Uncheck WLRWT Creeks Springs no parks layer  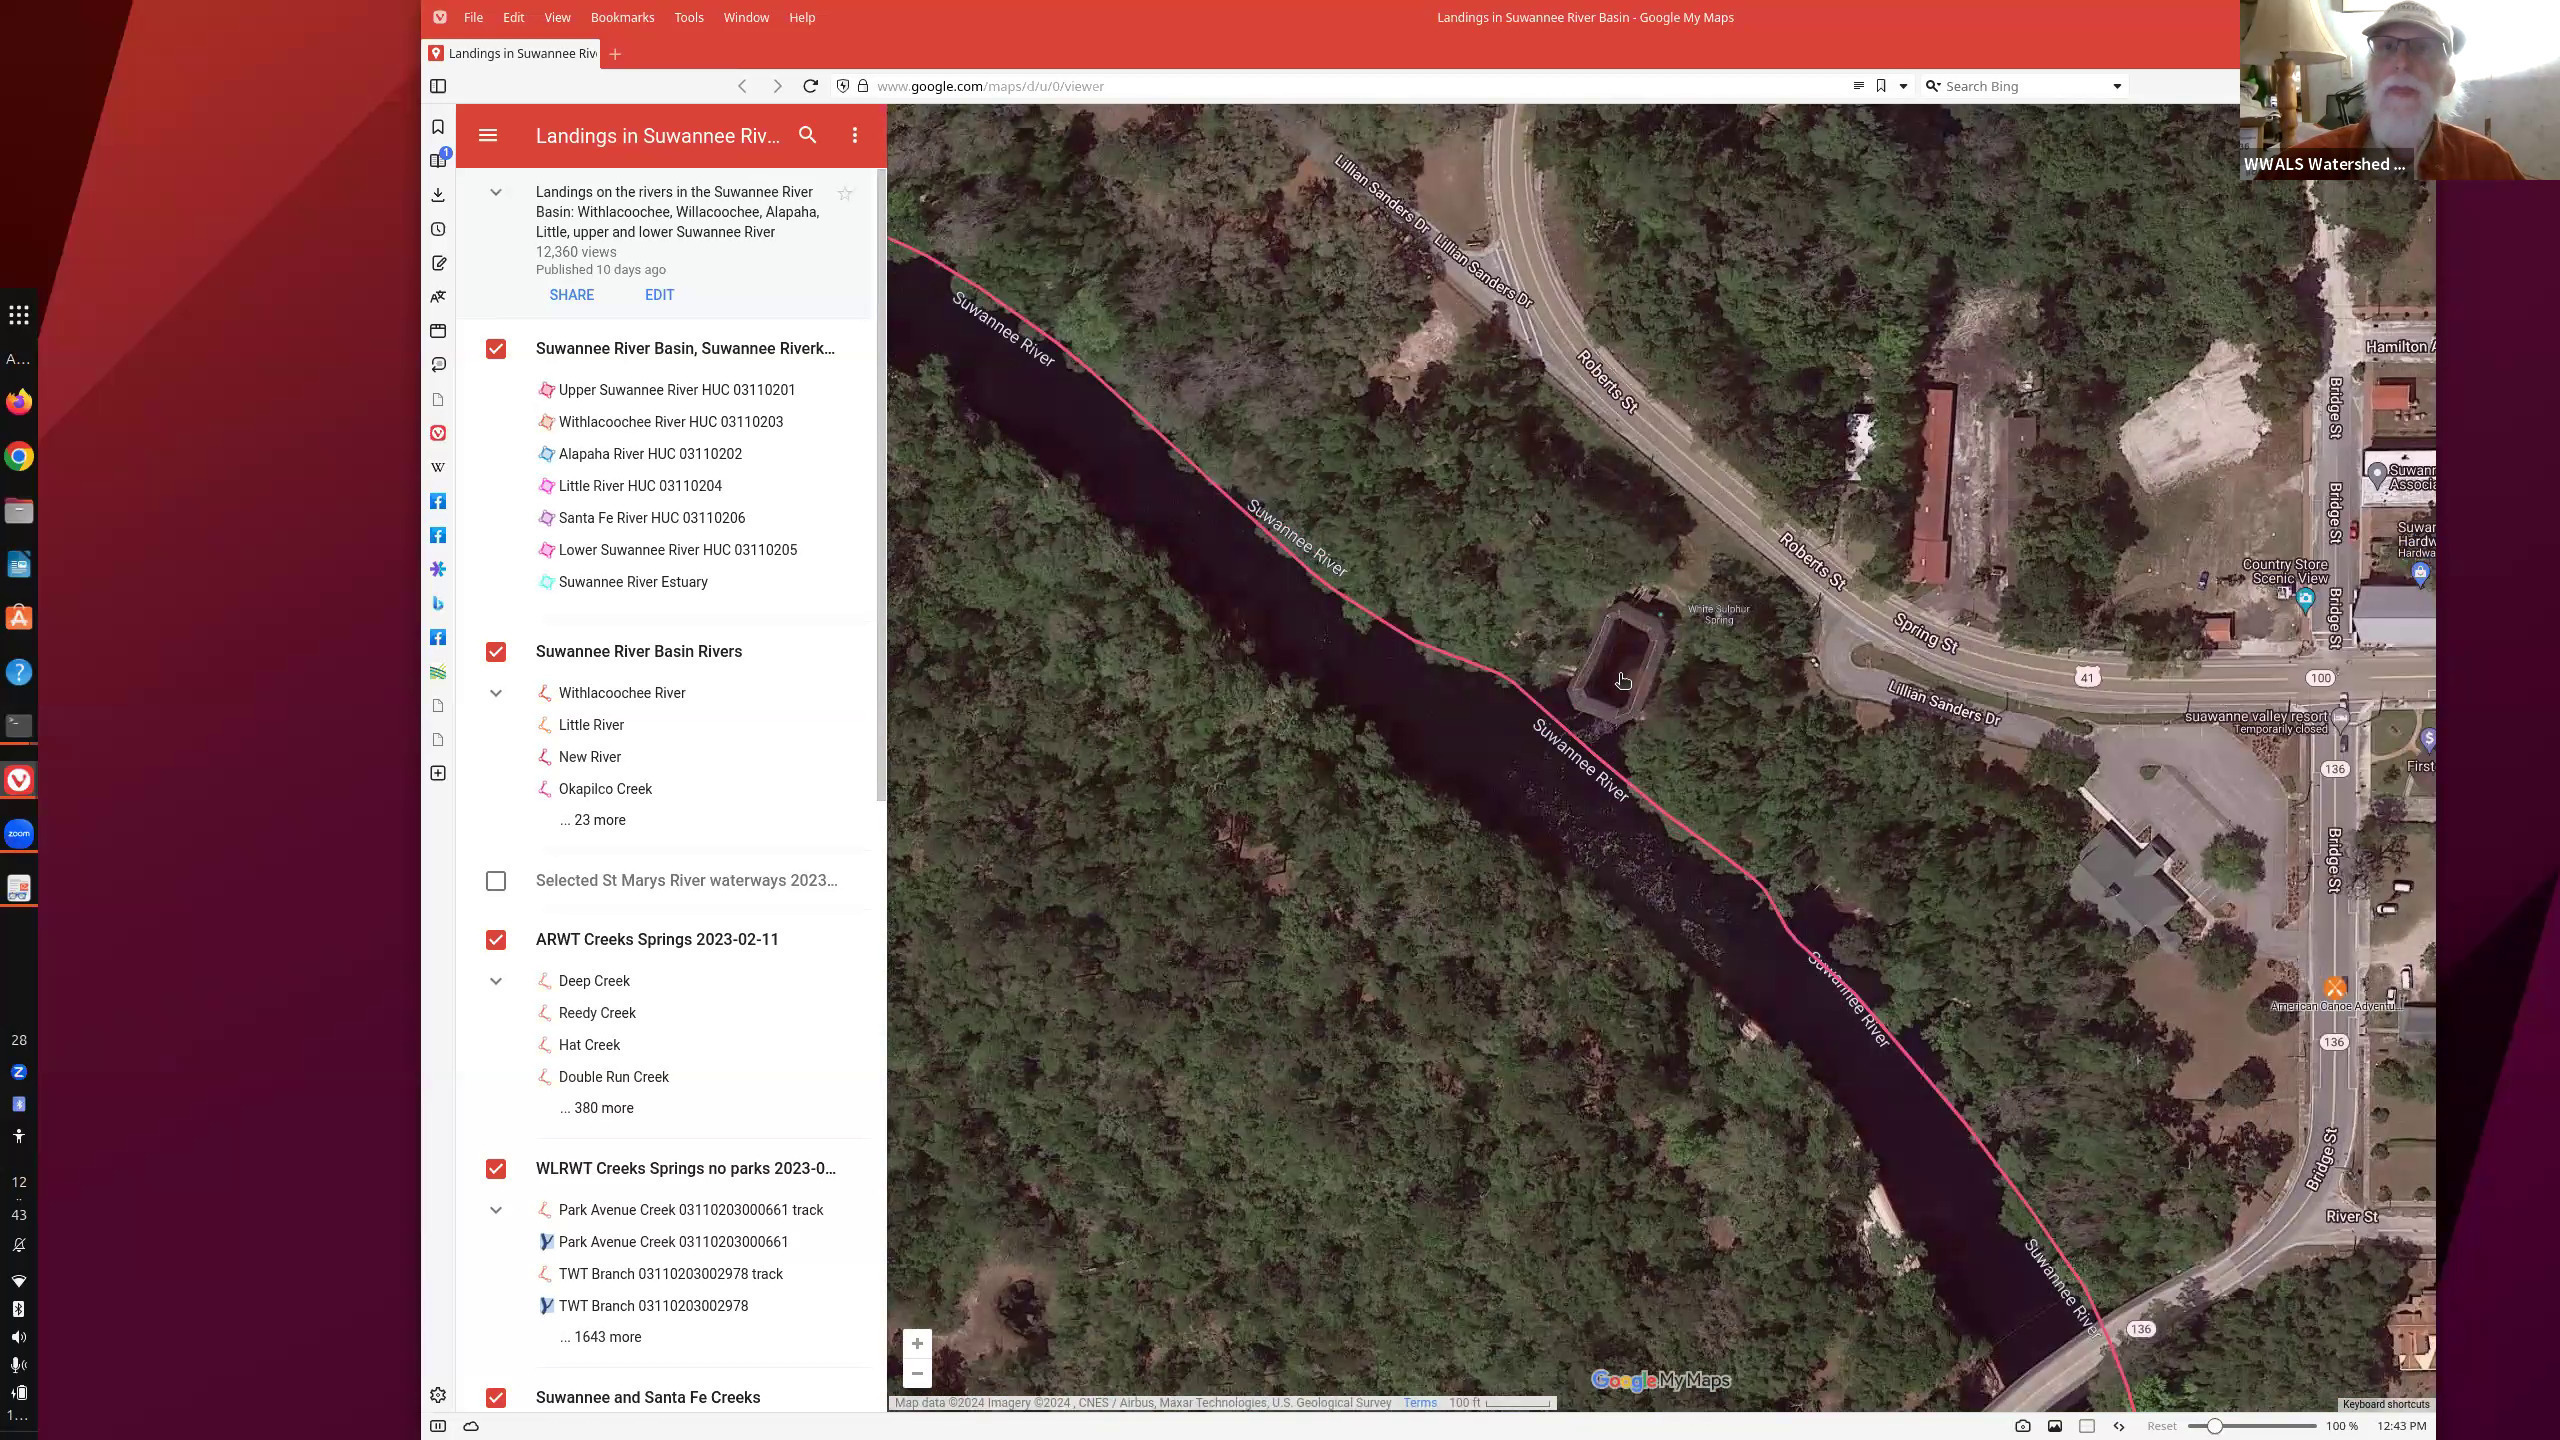click(496, 1169)
